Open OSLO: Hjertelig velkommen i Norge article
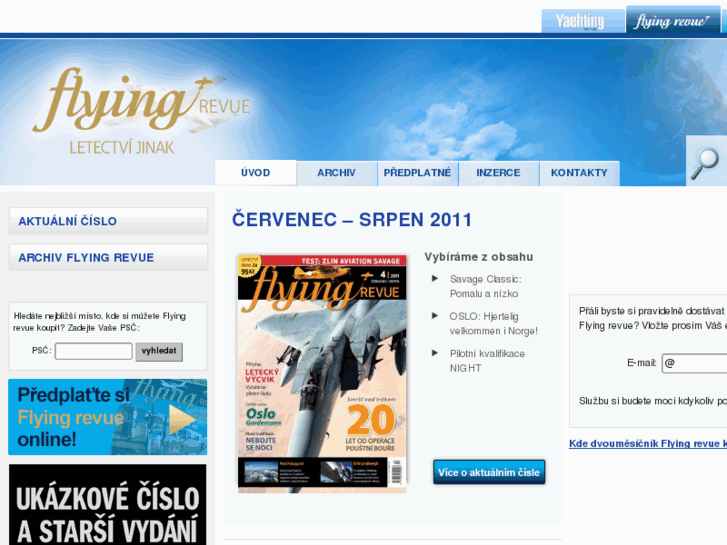 493,323
